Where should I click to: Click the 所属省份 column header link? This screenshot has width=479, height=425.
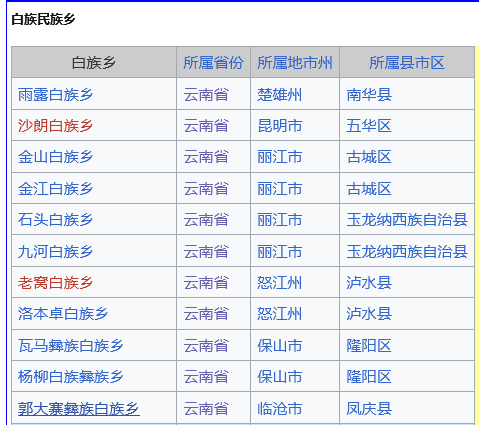tap(213, 63)
